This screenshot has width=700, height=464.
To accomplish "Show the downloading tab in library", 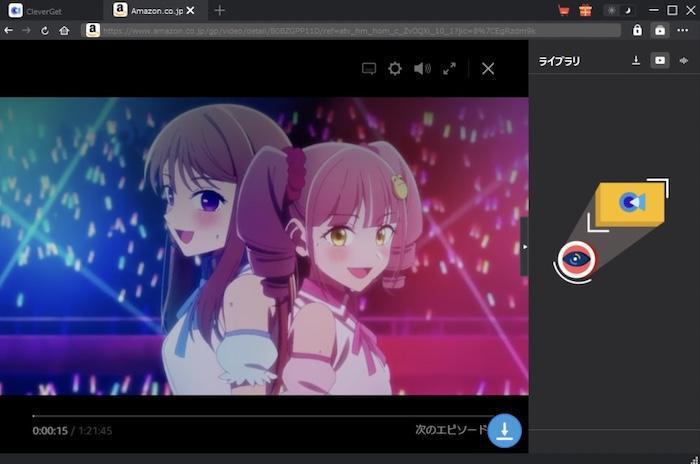I will tap(636, 60).
